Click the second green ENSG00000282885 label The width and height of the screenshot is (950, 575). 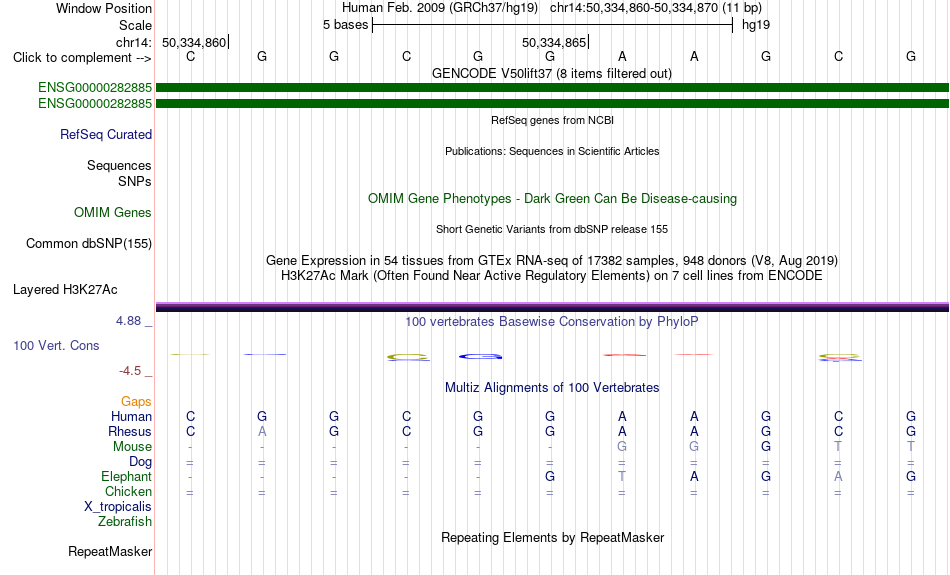(95, 104)
